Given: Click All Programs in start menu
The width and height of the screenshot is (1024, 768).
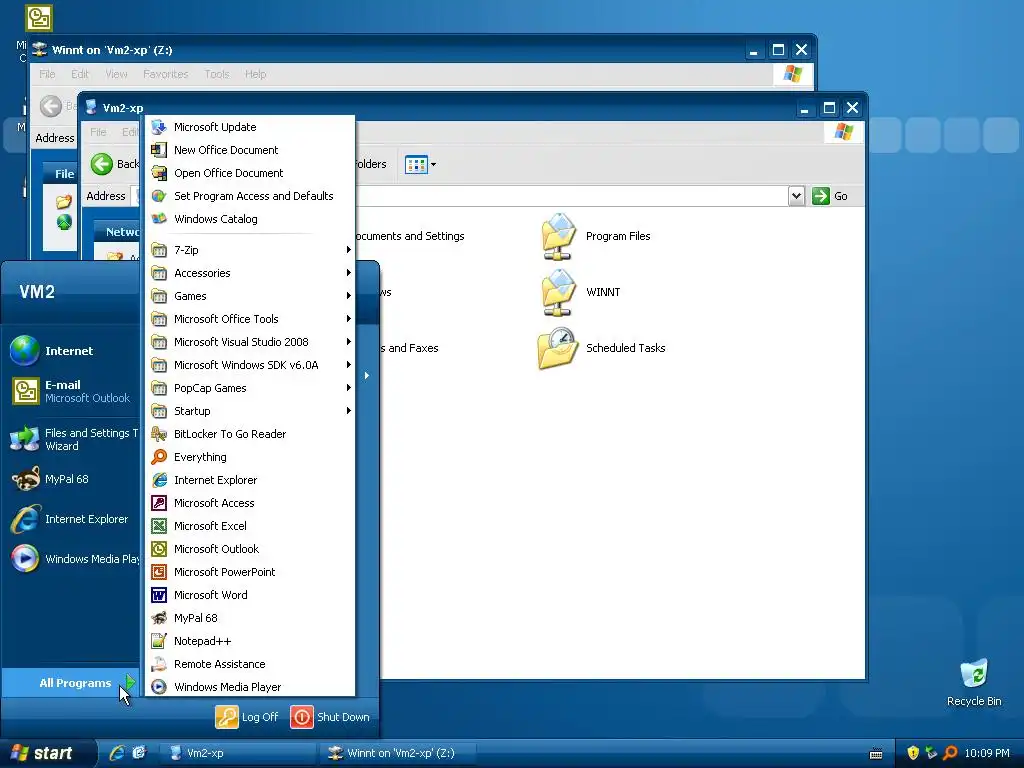Looking at the screenshot, I should click(71, 682).
